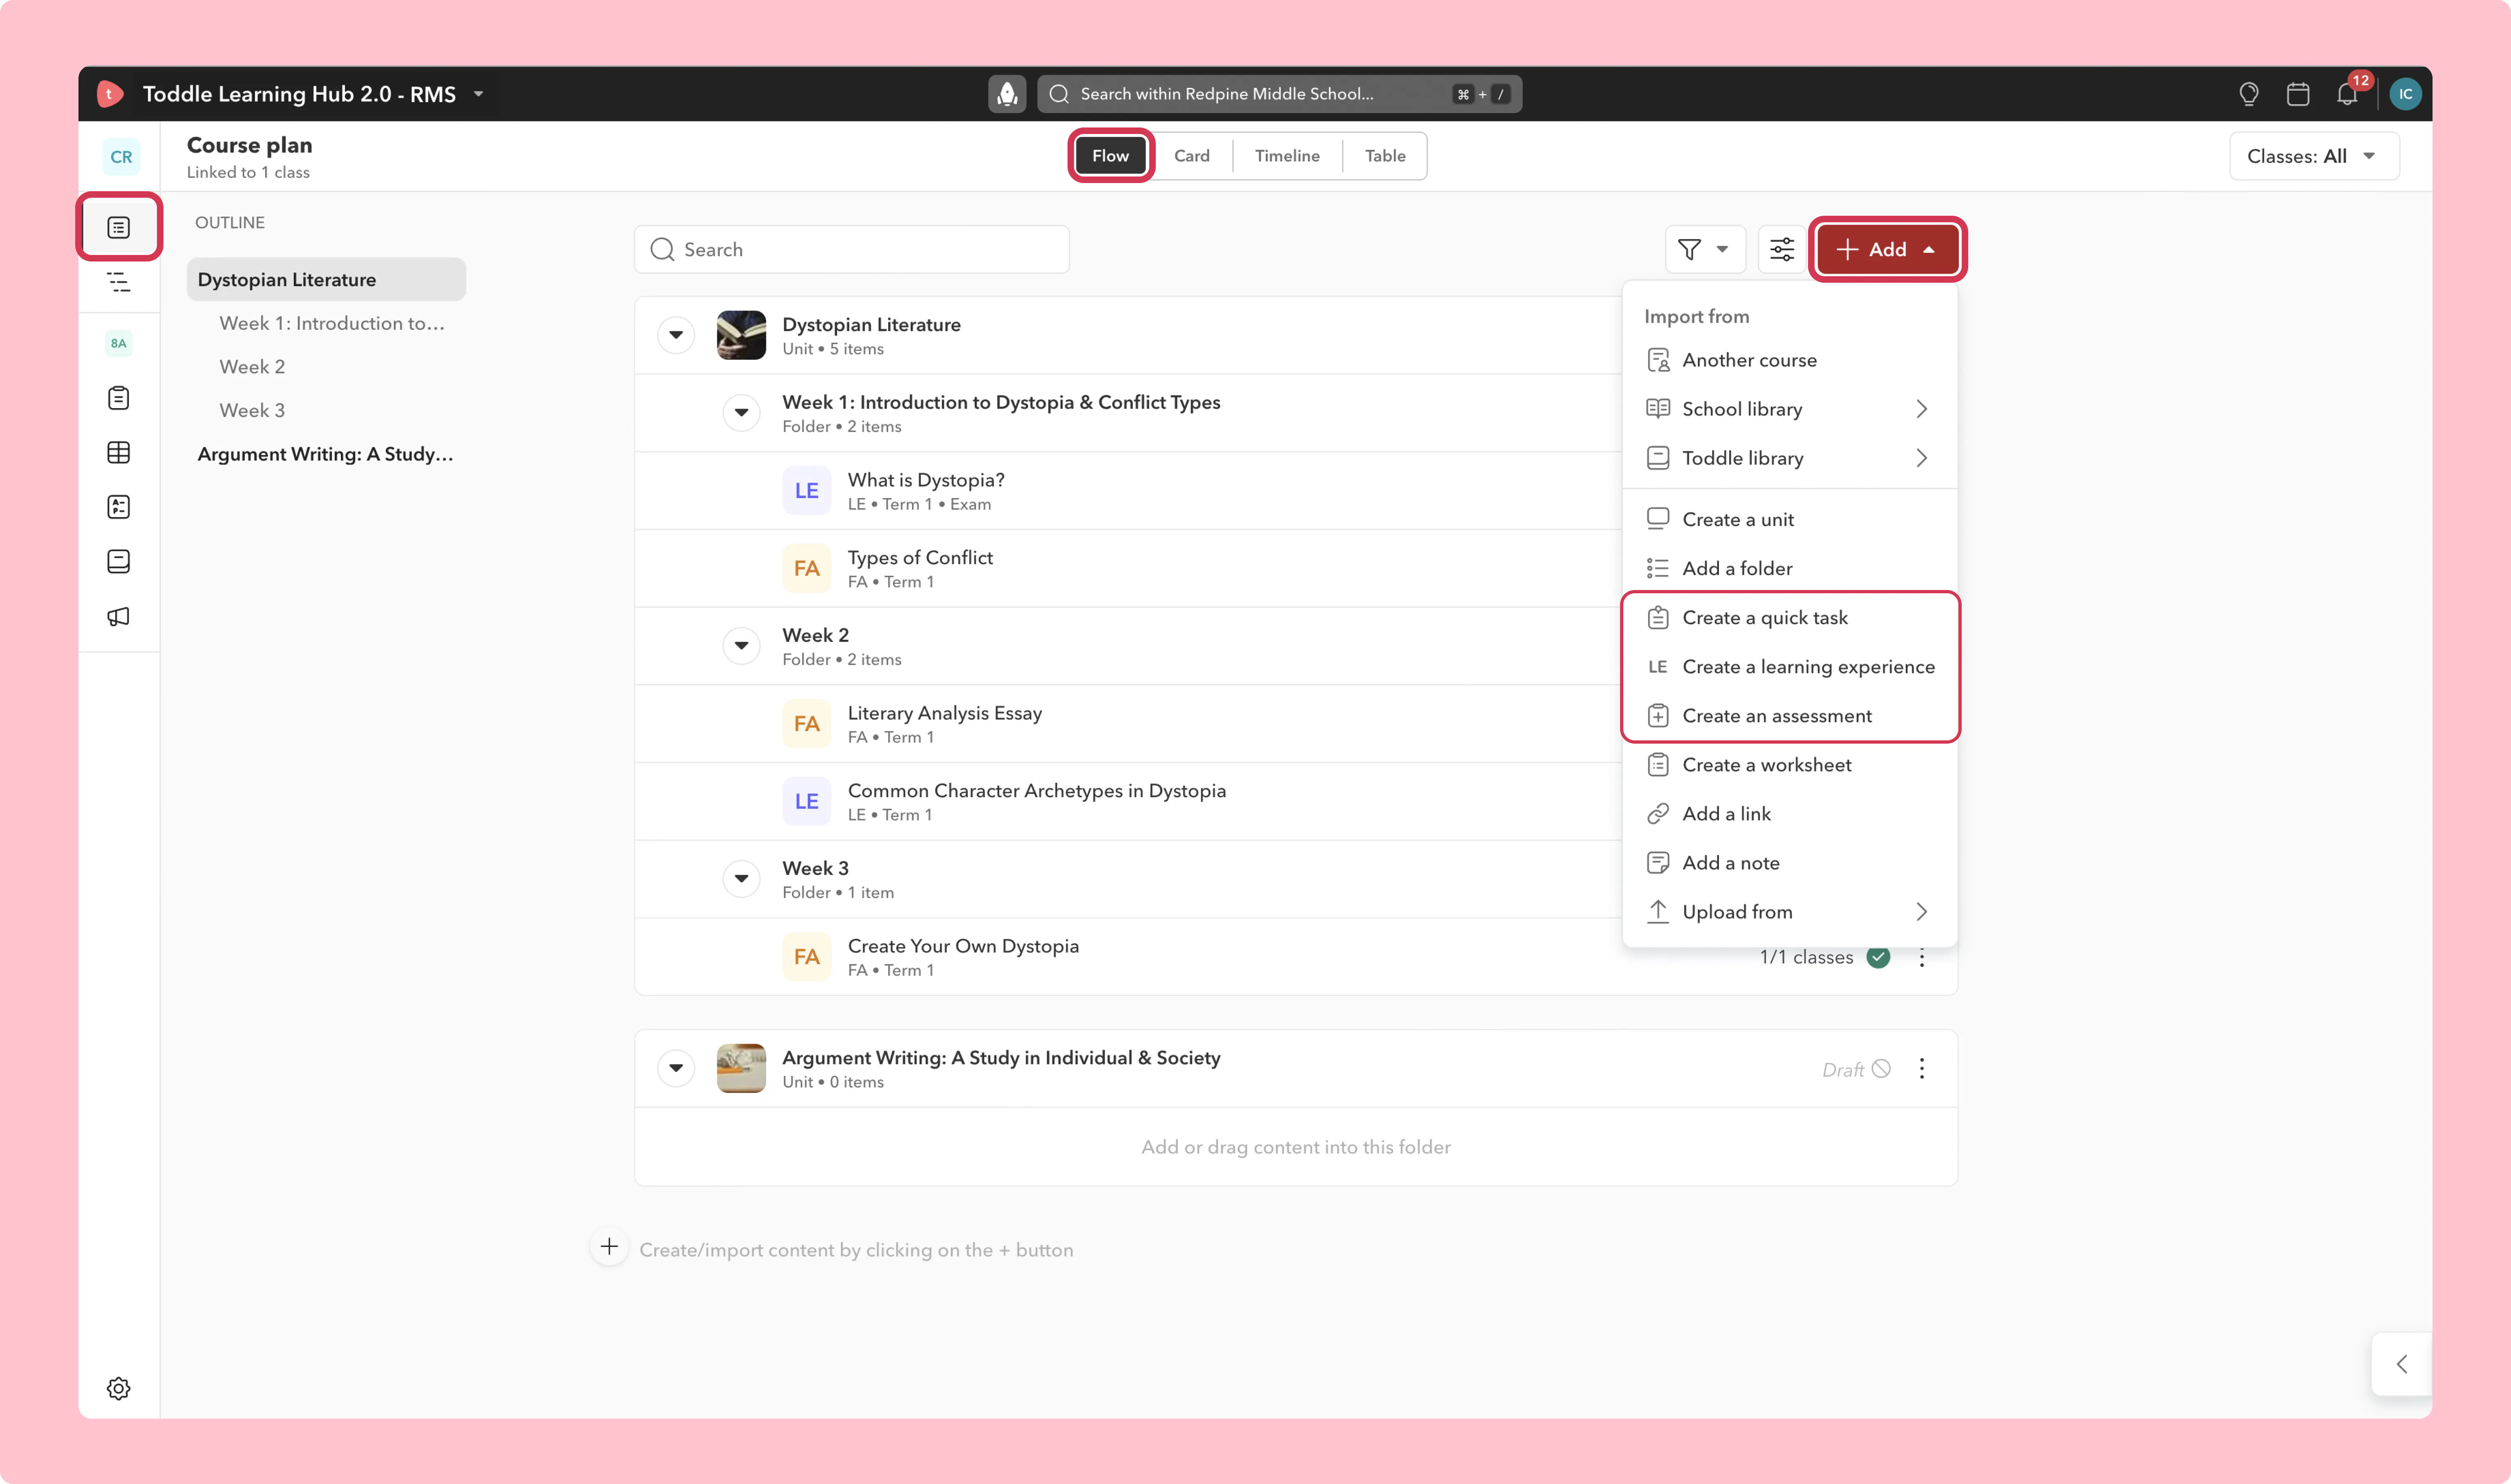This screenshot has width=2511, height=1484.
Task: Collapse the Argument Writing unit
Action: click(676, 1068)
